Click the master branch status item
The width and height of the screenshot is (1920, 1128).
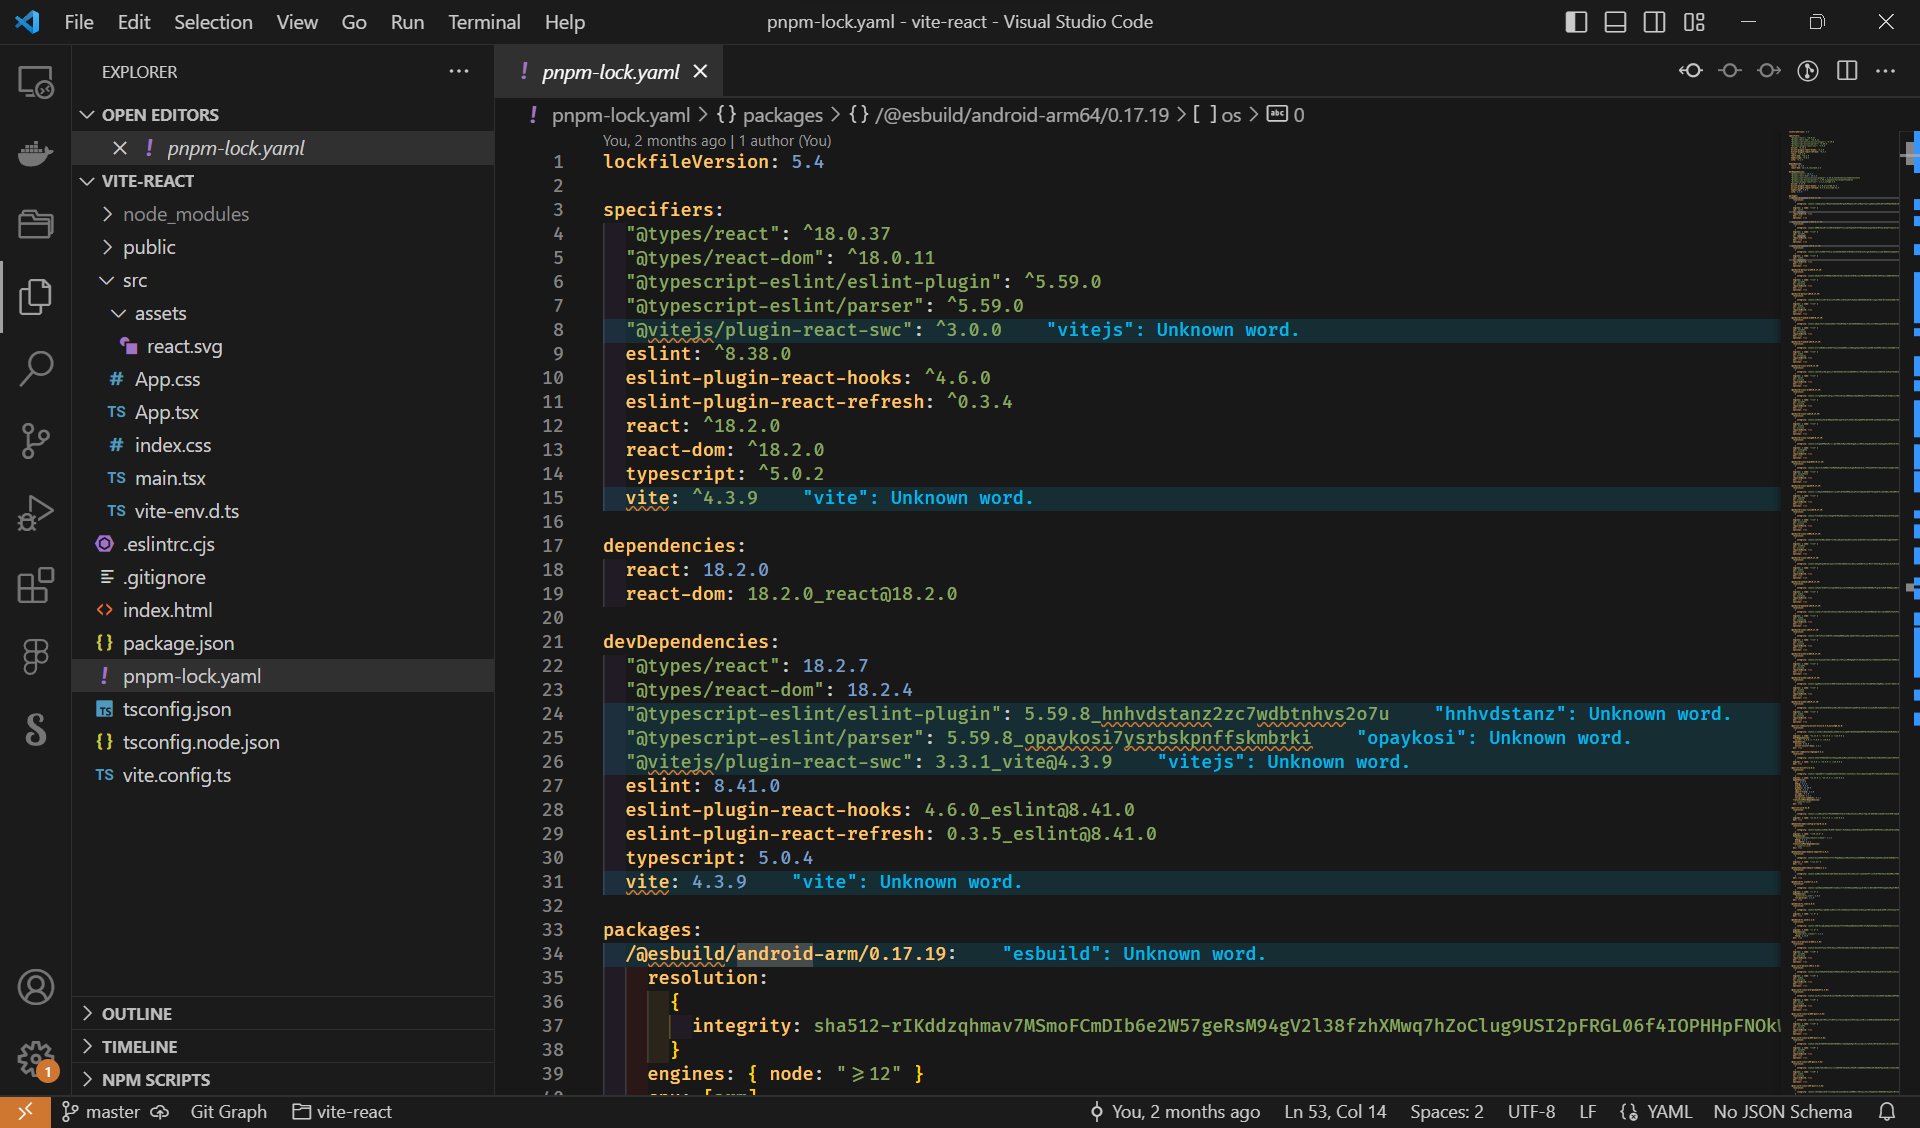(x=101, y=1111)
